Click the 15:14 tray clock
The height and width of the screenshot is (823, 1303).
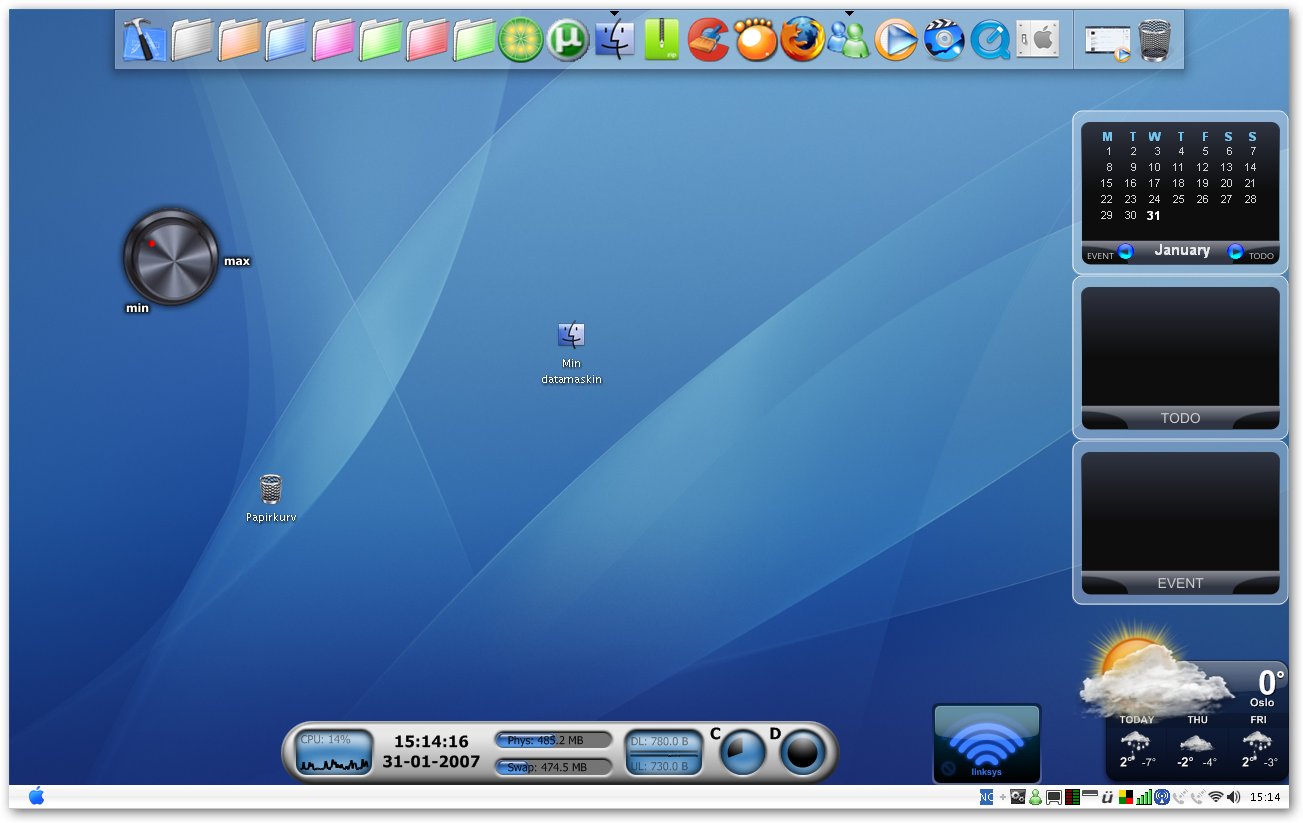pyautogui.click(x=1265, y=797)
